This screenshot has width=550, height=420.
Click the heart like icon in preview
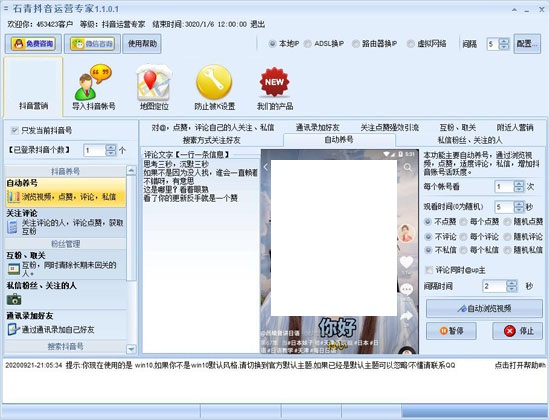coord(407,262)
